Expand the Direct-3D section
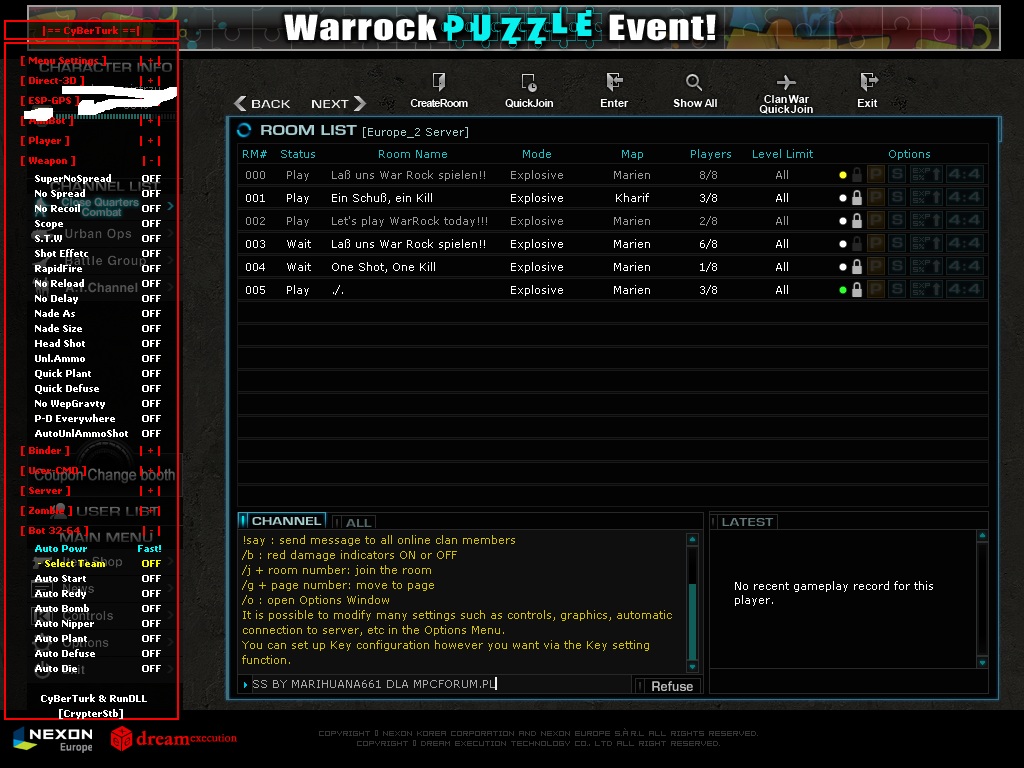 [x=150, y=81]
